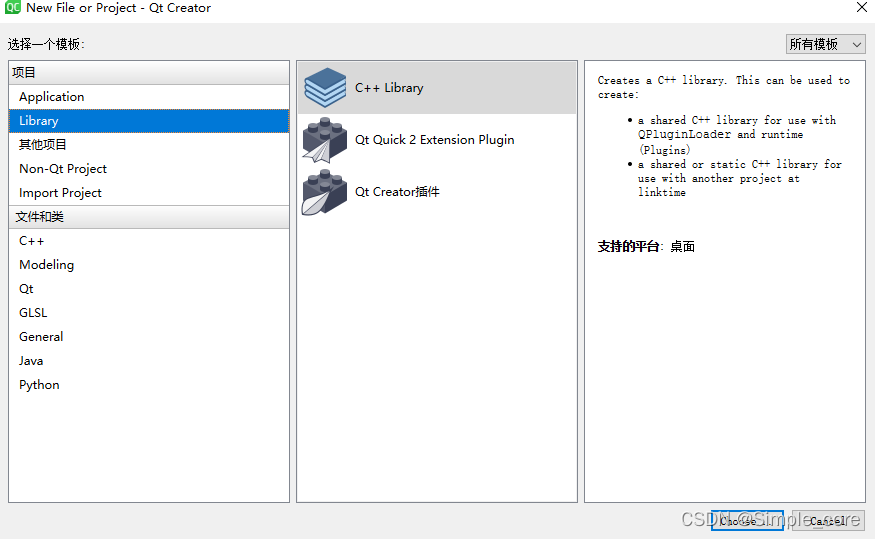Click the C++ Library template label
875x539 pixels.
pos(389,88)
